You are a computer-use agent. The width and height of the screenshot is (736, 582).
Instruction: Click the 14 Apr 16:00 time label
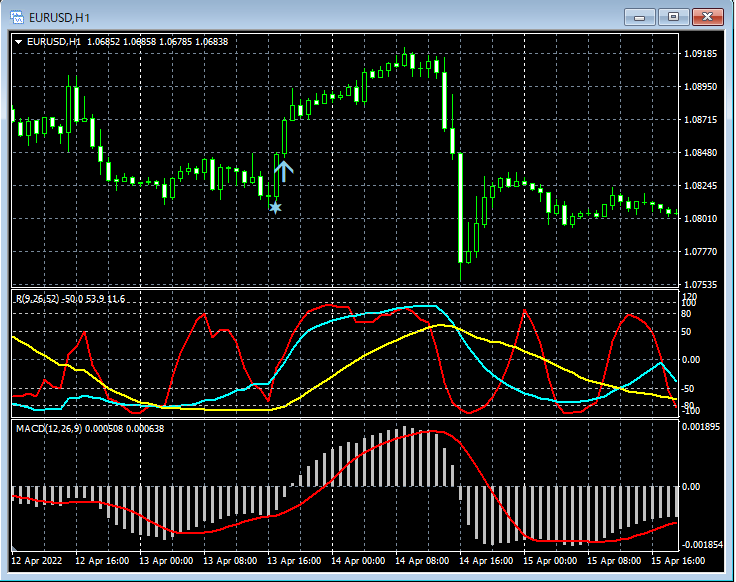pos(486,561)
